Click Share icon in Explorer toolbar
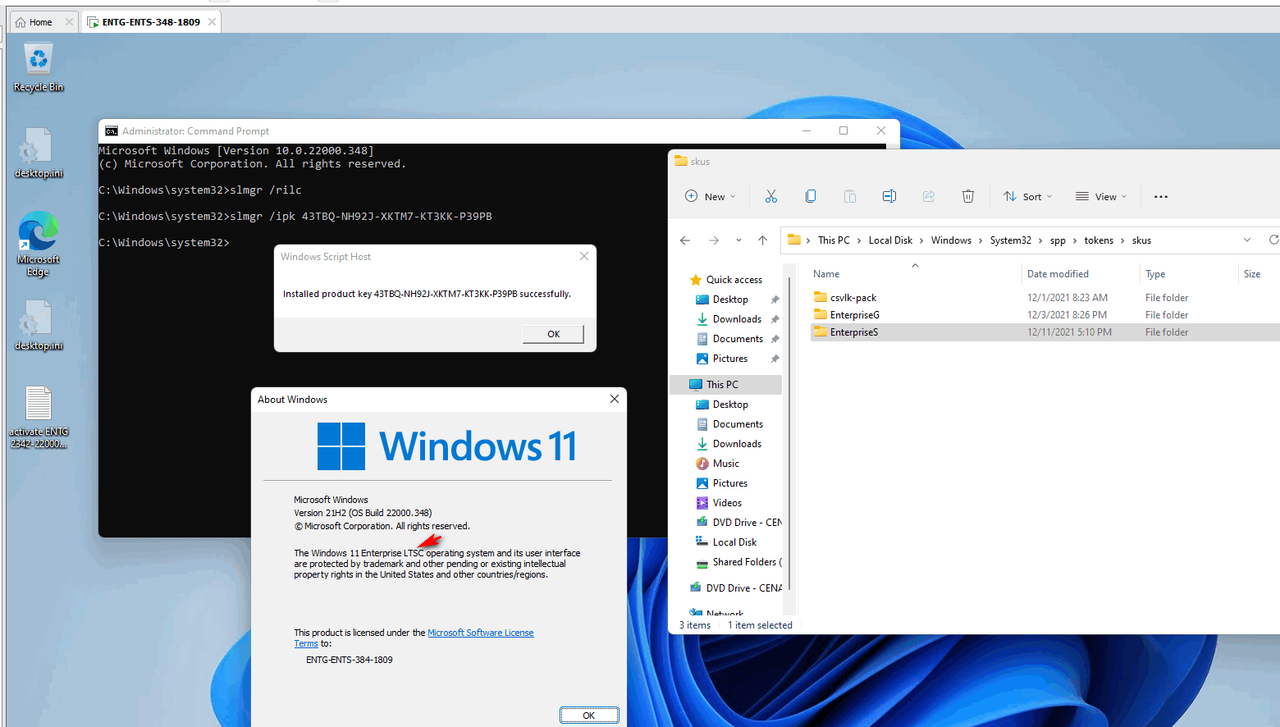The height and width of the screenshot is (727, 1280). [x=928, y=197]
